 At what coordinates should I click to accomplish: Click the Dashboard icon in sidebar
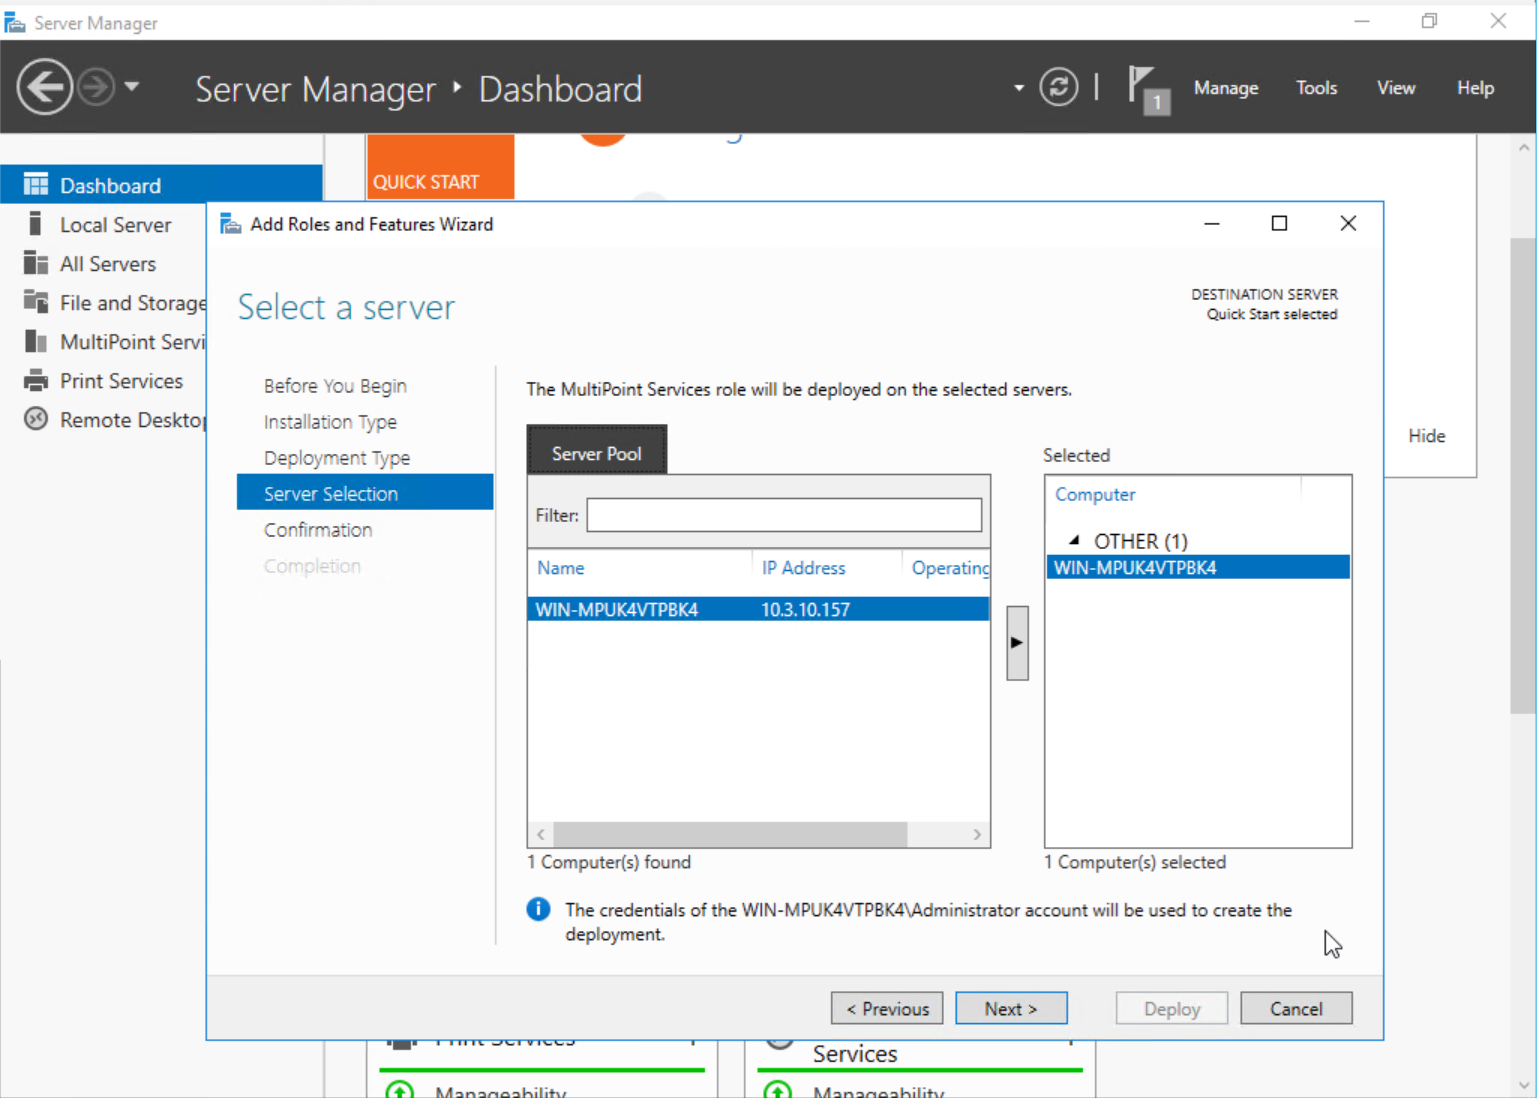coord(36,185)
